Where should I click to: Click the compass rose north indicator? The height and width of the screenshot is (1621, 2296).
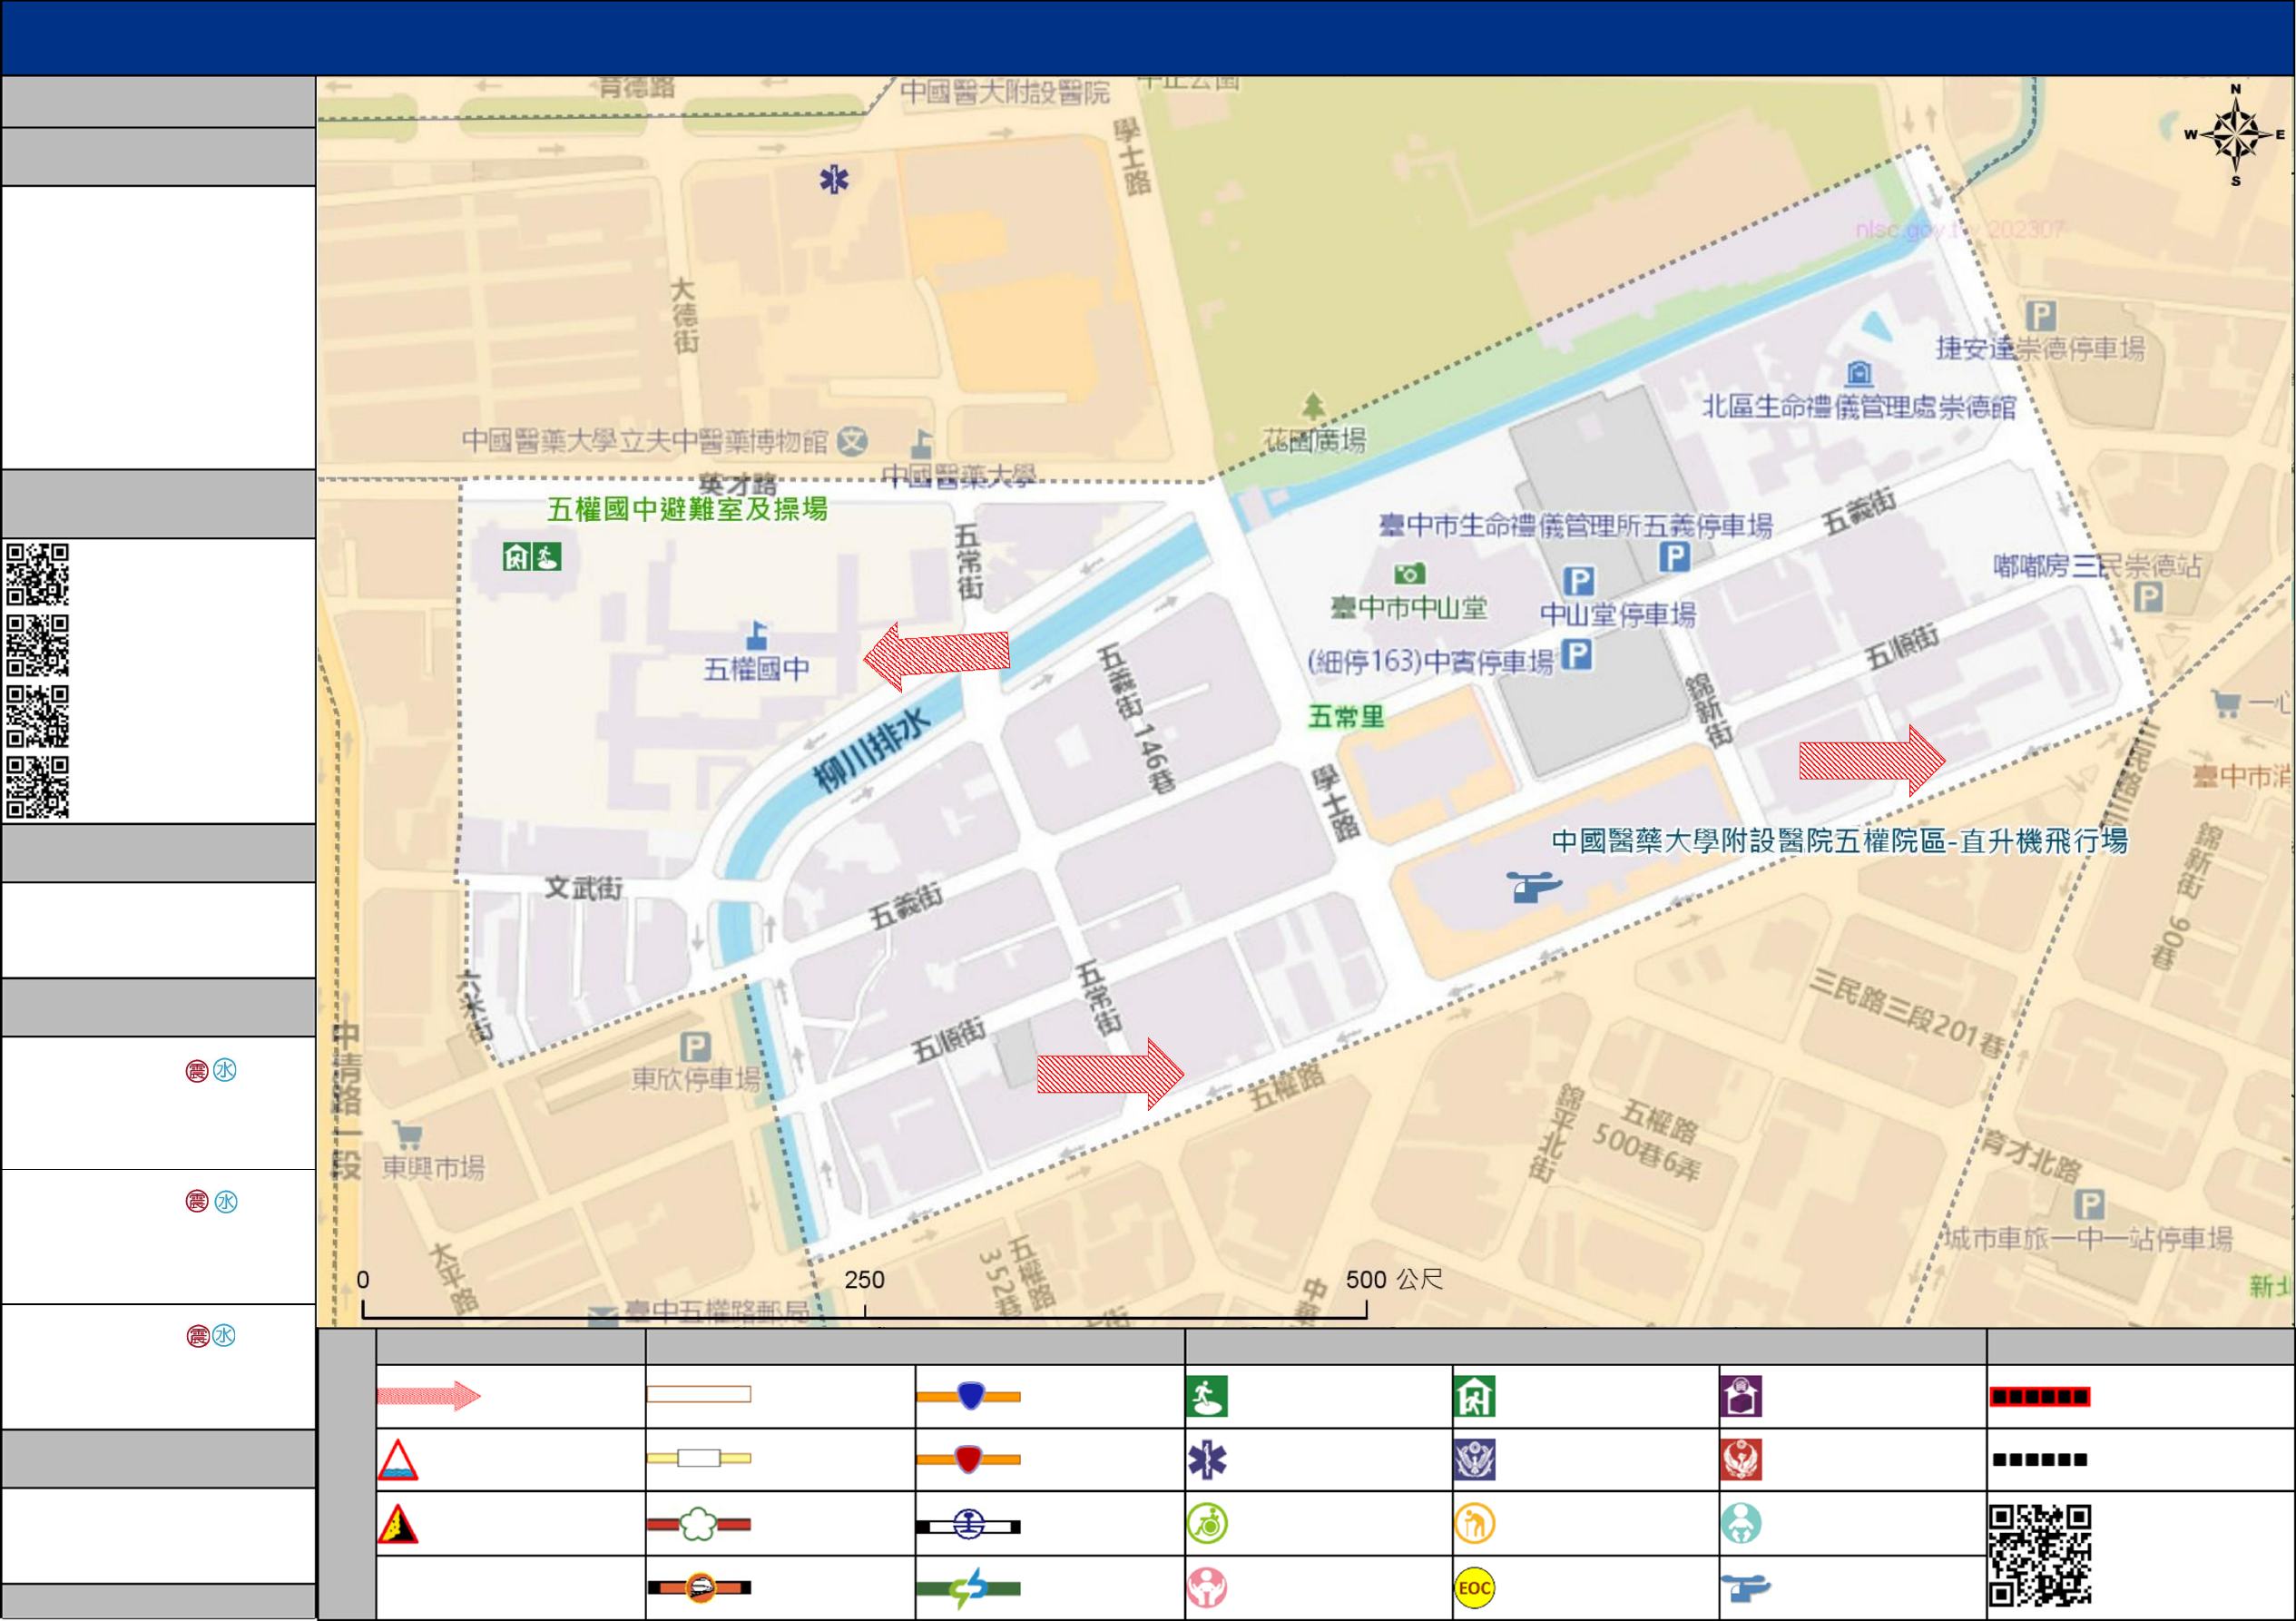pos(2236,134)
